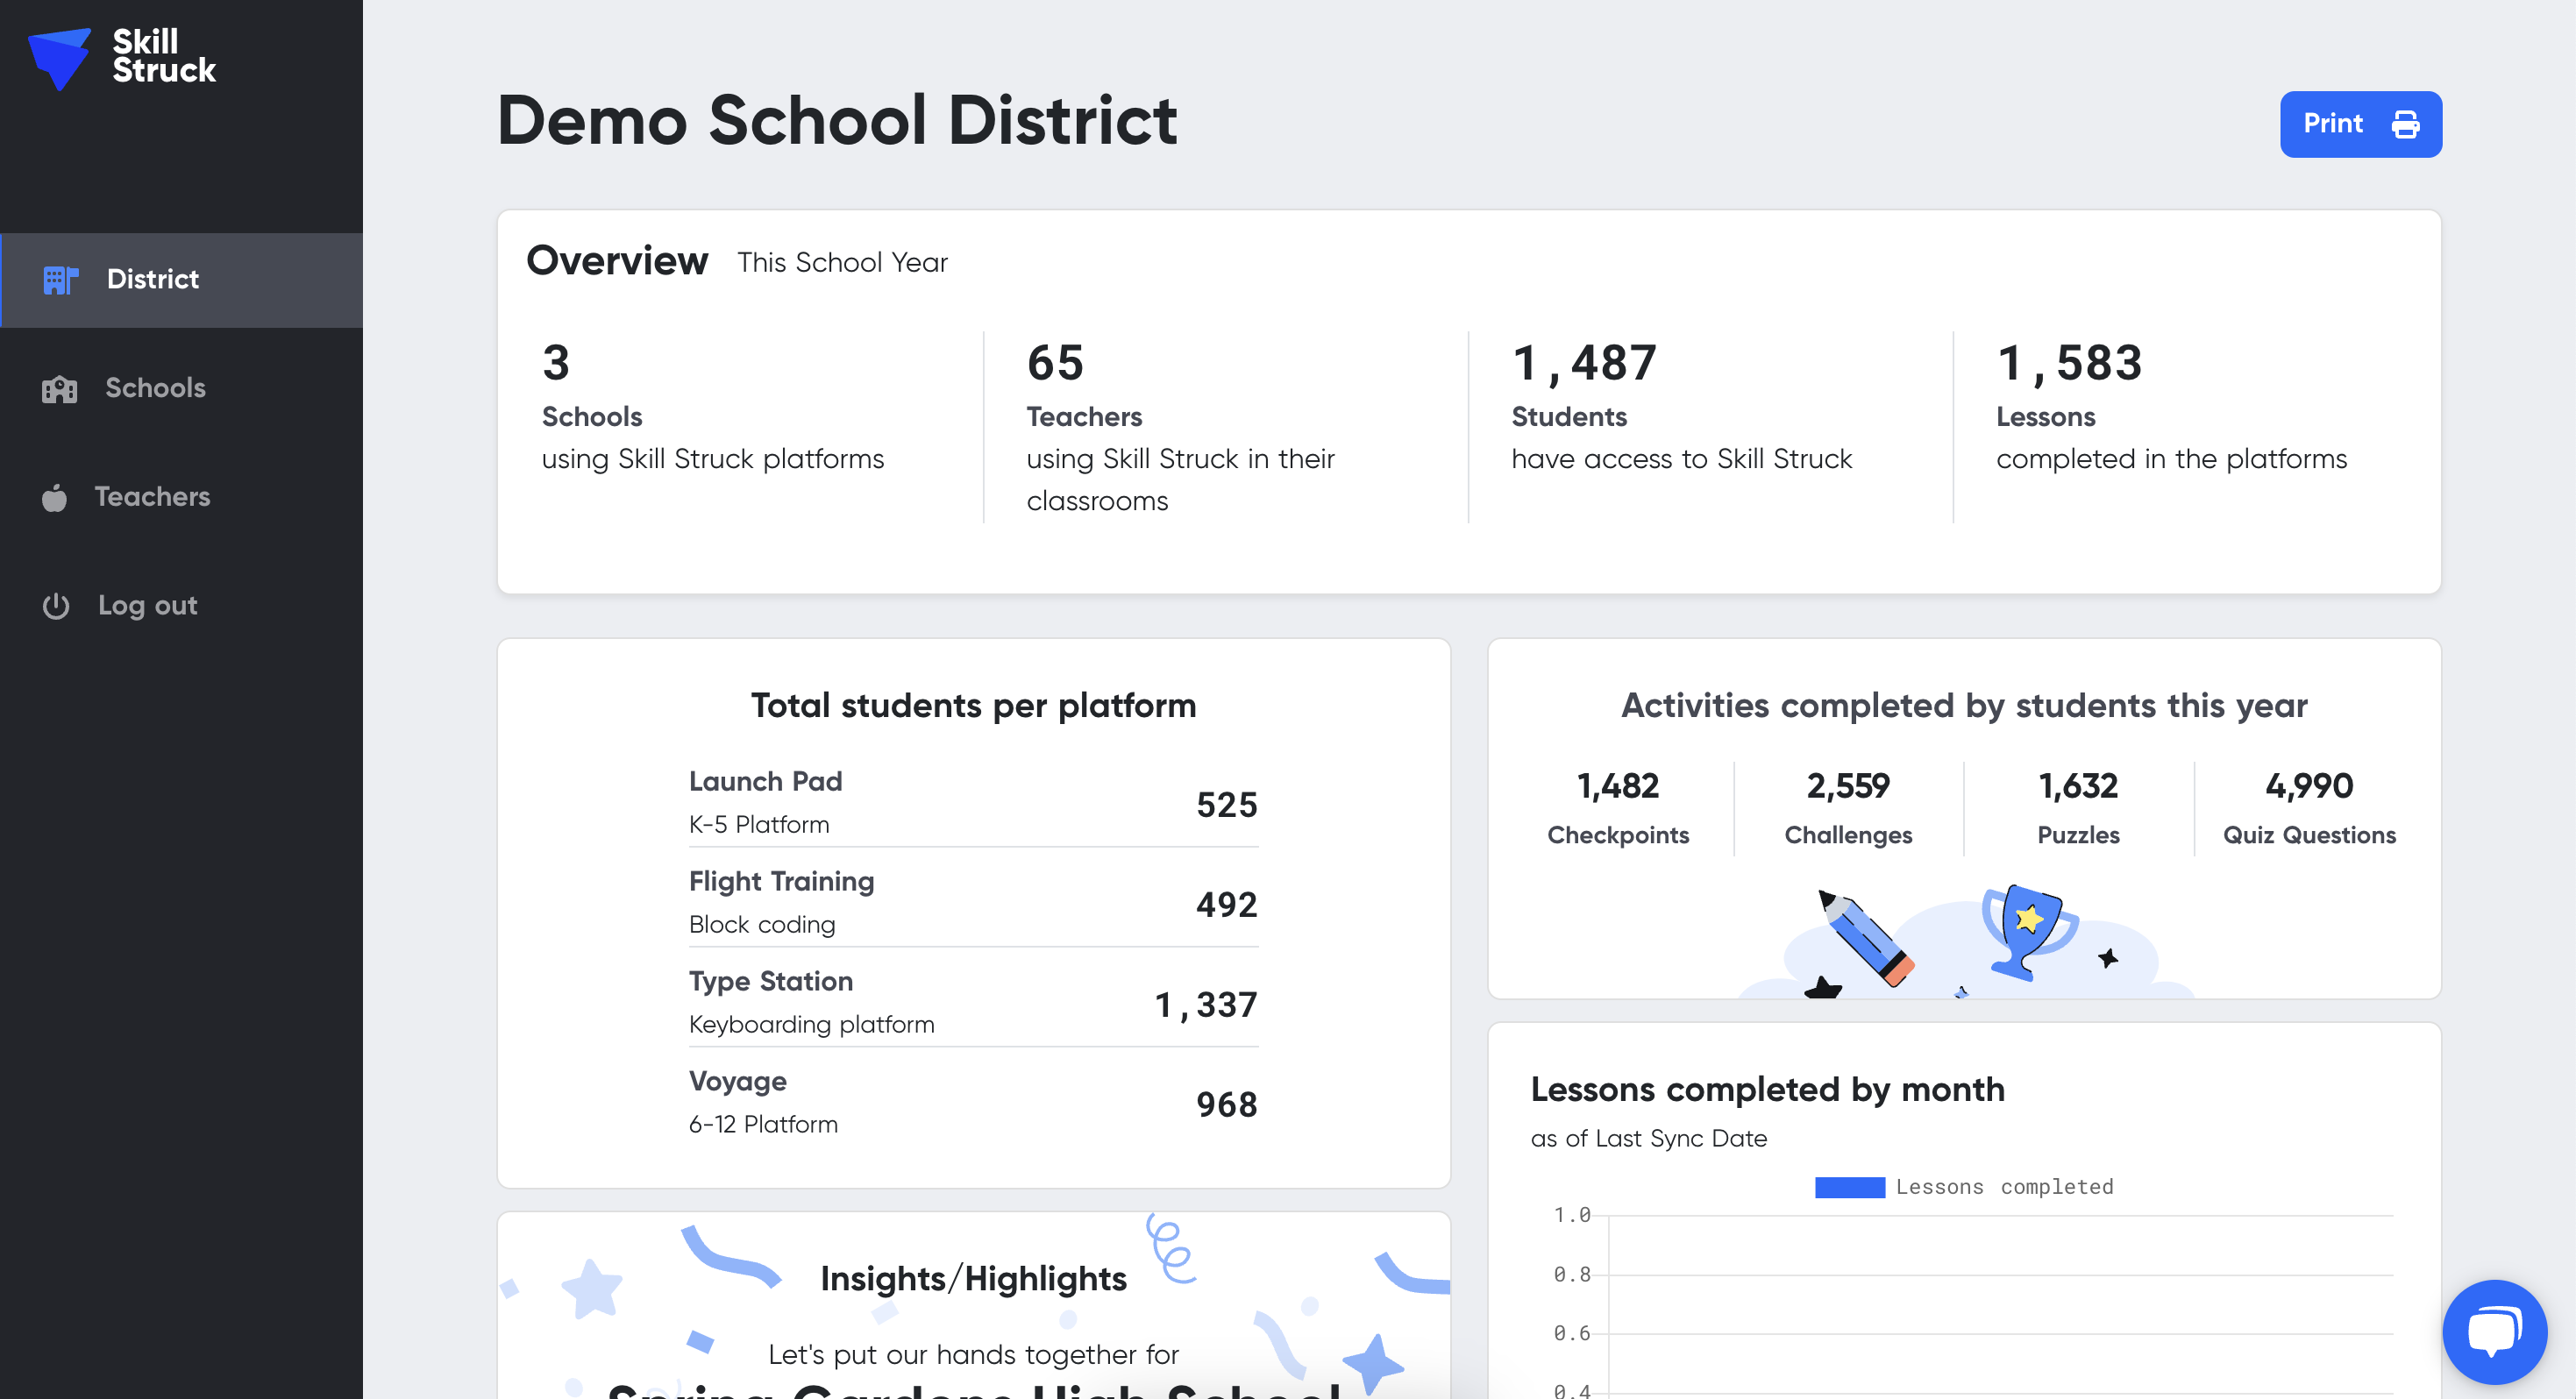Open the Schools section from the sidebar
Viewport: 2576px width, 1399px height.
tap(155, 389)
